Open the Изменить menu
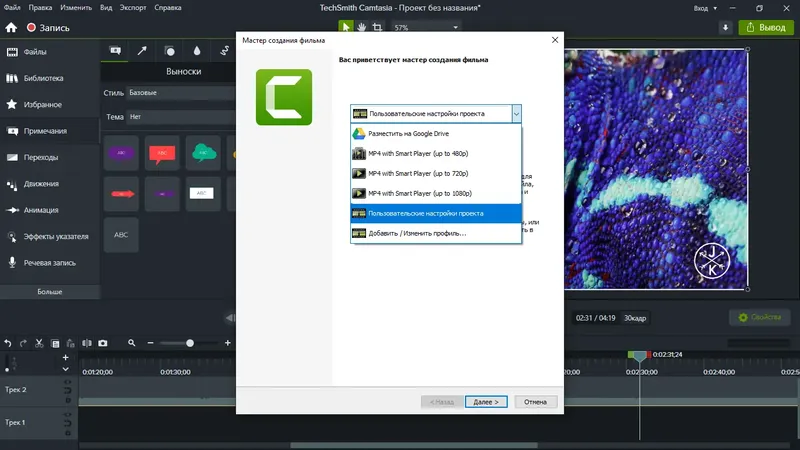The height and width of the screenshot is (450, 800). pos(76,8)
